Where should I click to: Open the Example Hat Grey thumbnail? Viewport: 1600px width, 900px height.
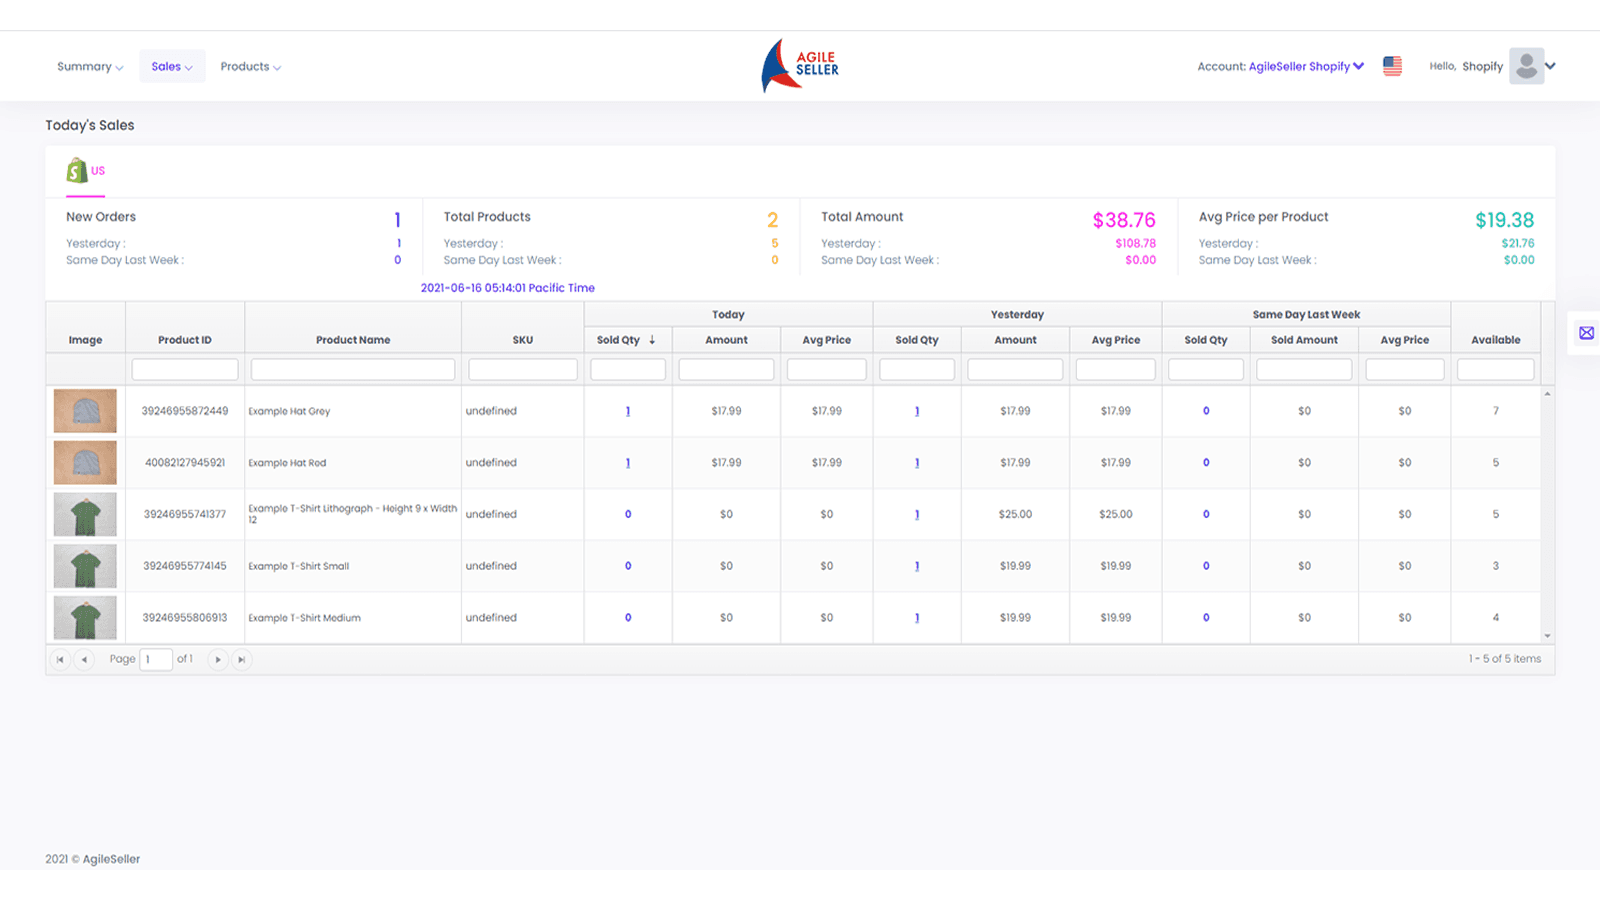(x=85, y=411)
